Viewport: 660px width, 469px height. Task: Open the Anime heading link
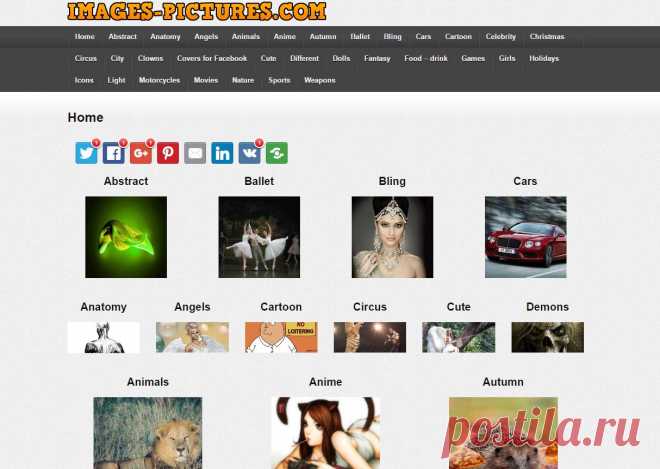coord(325,382)
